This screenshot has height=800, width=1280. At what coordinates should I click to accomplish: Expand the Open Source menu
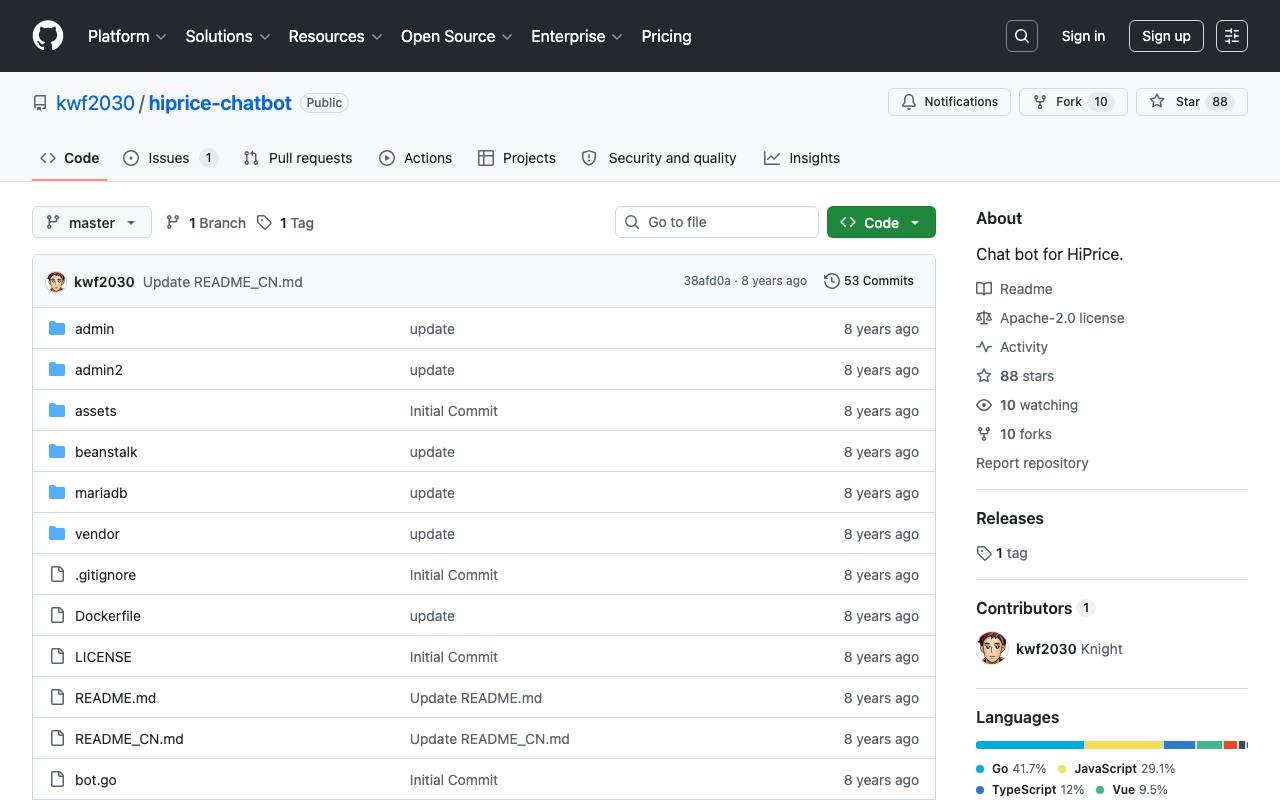[457, 36]
